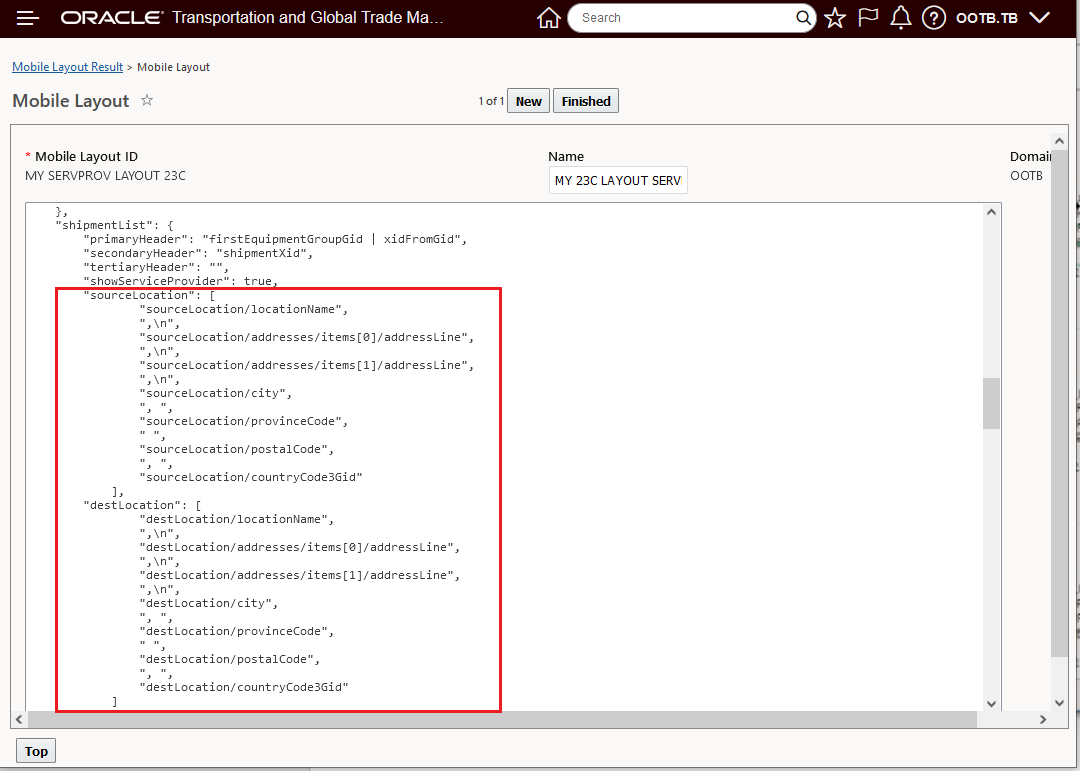Click the "shipmentList" line in JSON

(114, 225)
